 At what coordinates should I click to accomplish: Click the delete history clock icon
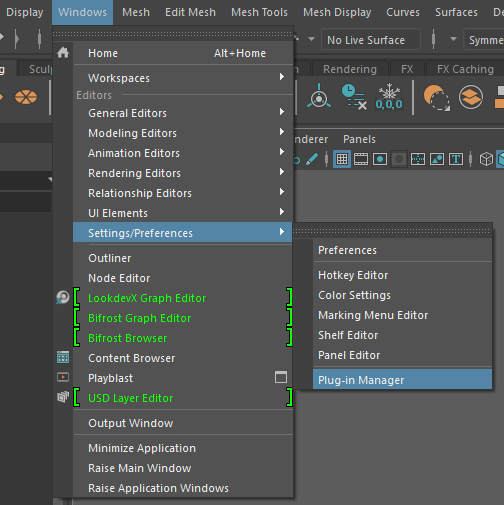pos(354,97)
